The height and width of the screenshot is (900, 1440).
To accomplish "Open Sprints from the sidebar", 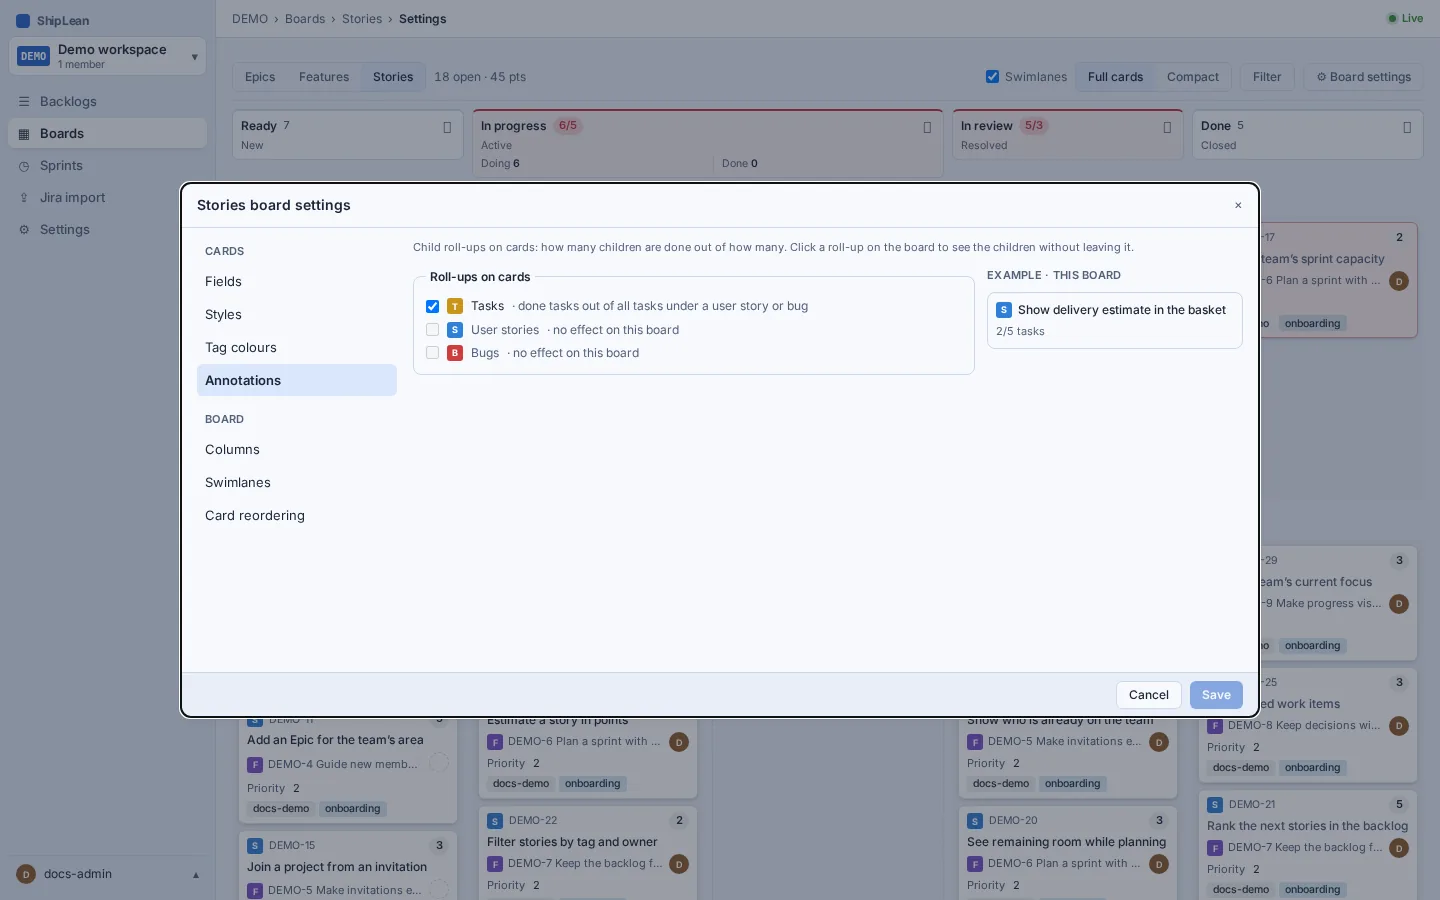I will [x=108, y=166].
